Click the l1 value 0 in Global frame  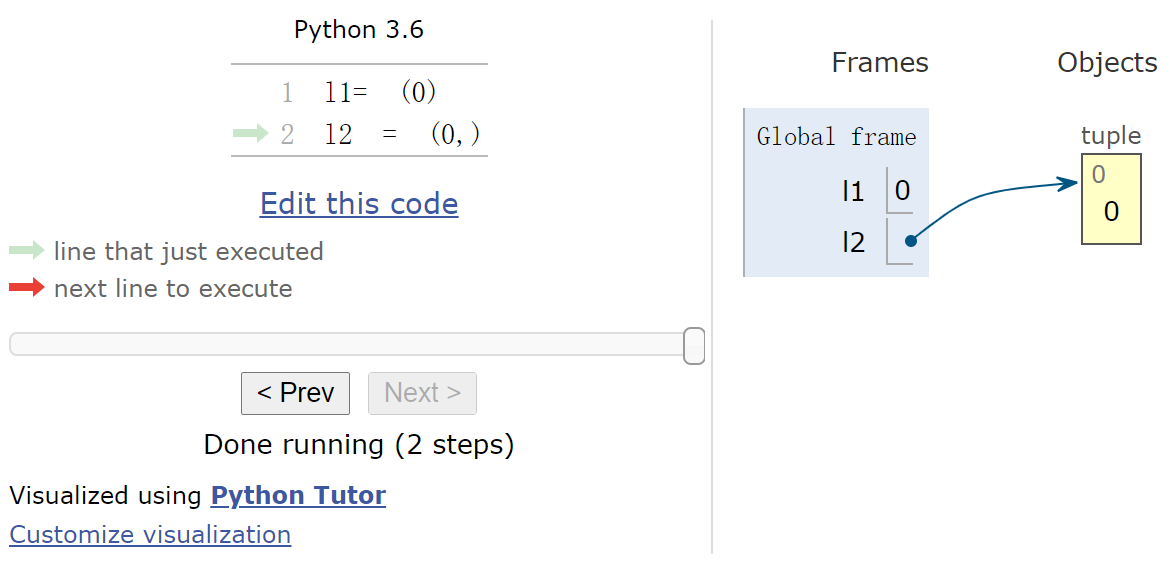pyautogui.click(x=902, y=190)
